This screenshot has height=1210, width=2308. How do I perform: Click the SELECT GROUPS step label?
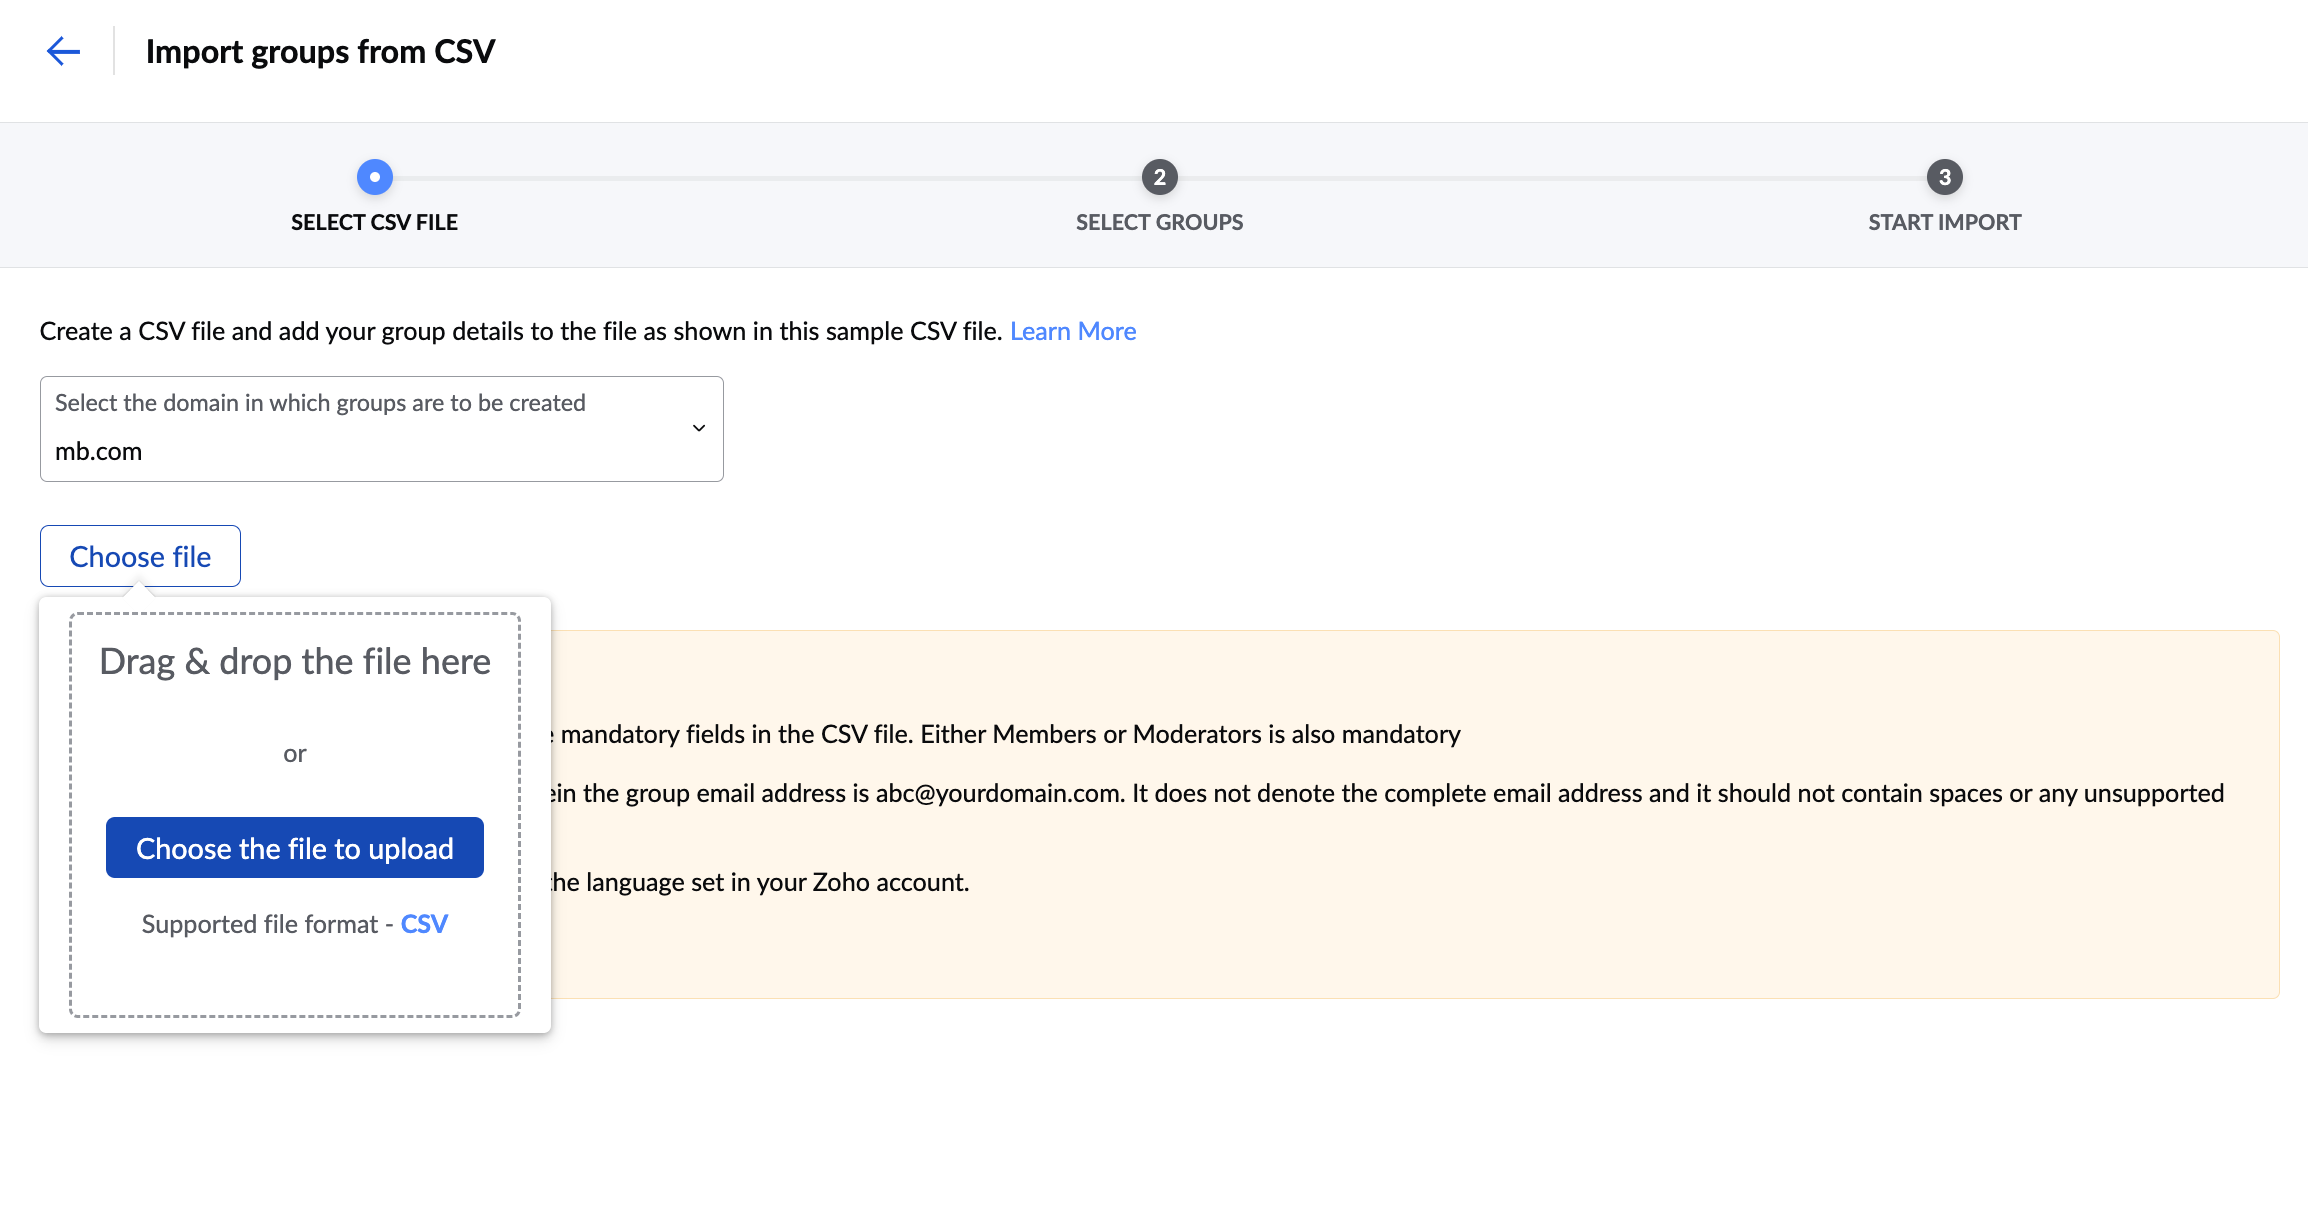click(1159, 222)
